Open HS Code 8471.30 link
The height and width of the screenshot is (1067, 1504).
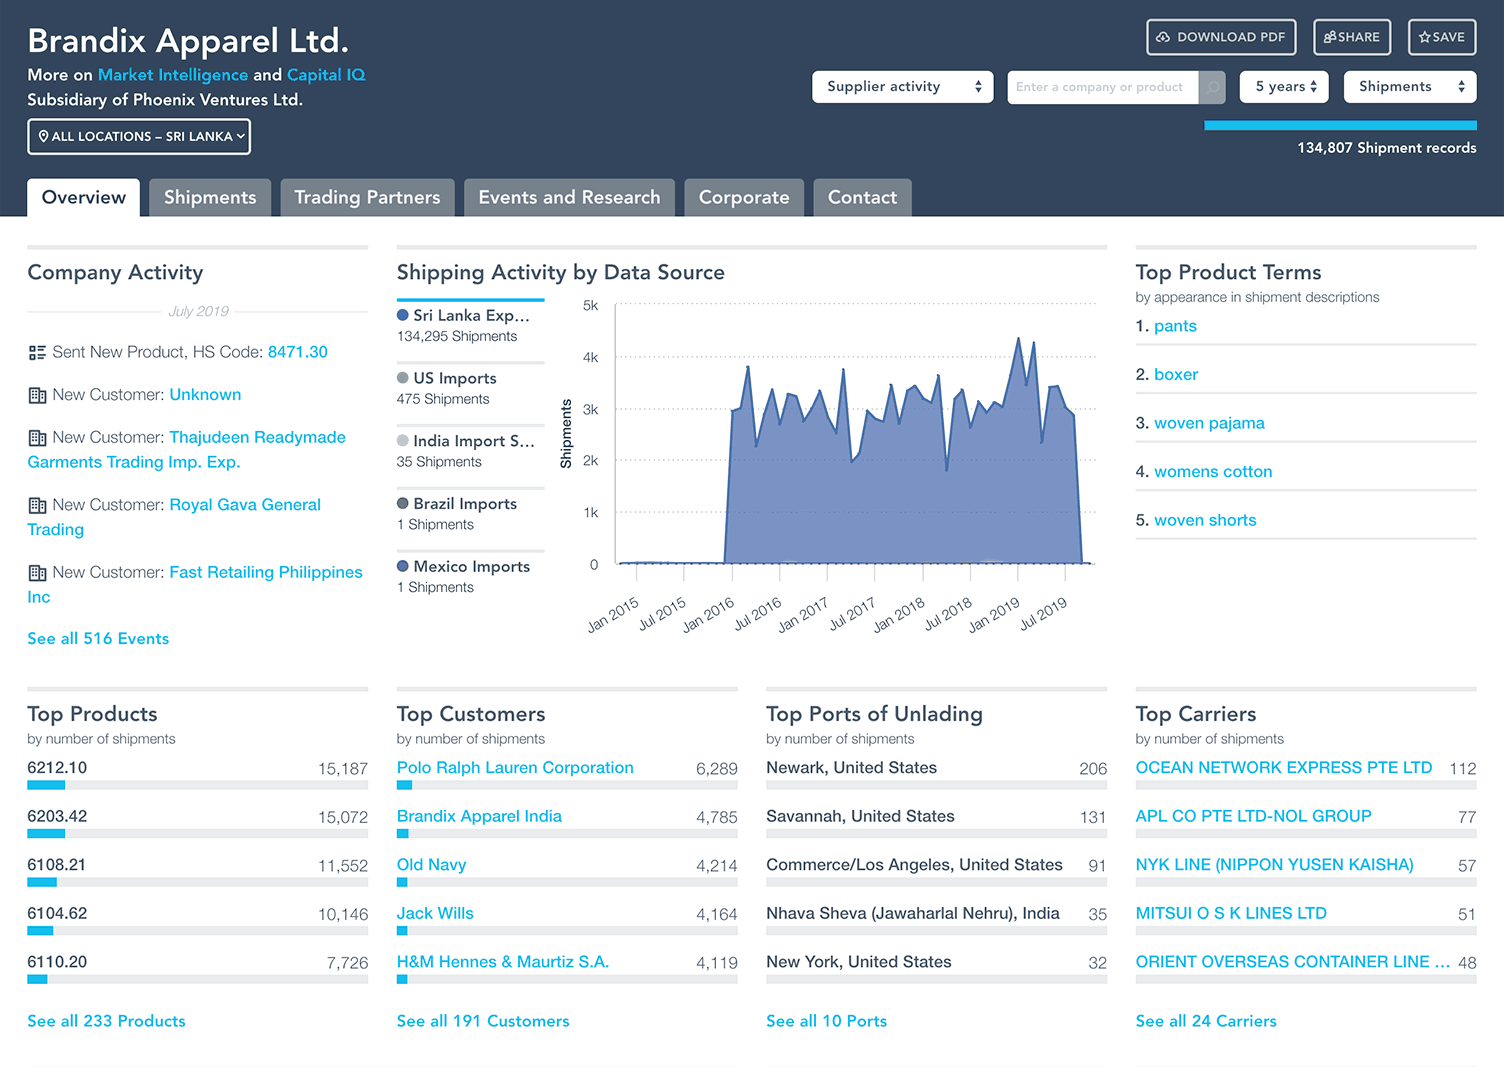(298, 352)
